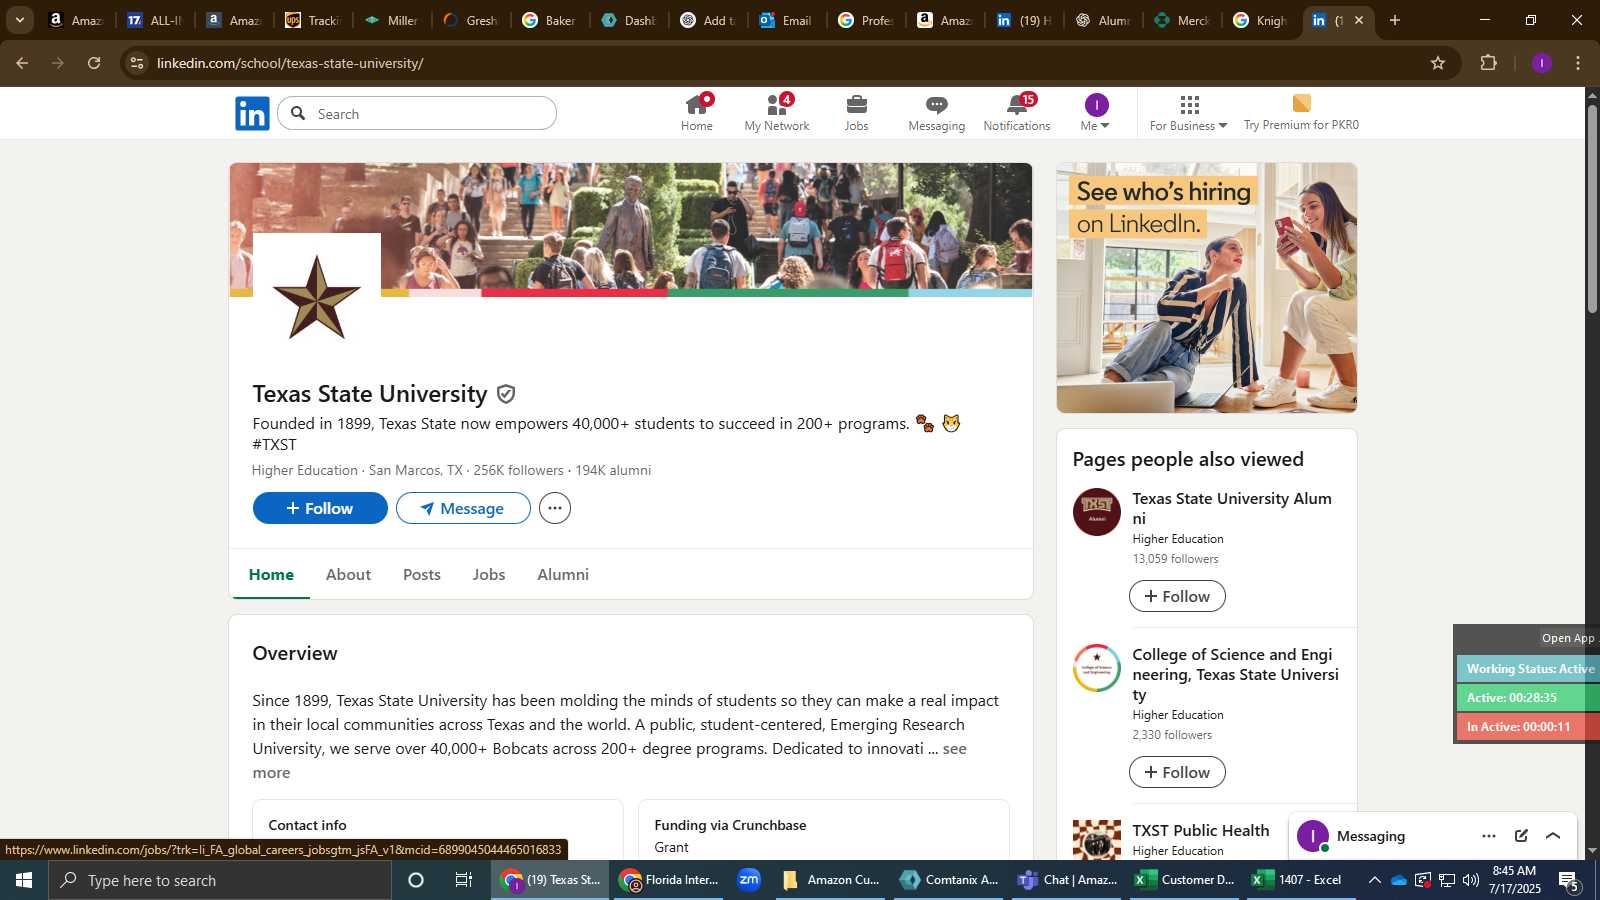1600x900 pixels.
Task: Open Chrome three-dot menu
Action: [x=1578, y=63]
